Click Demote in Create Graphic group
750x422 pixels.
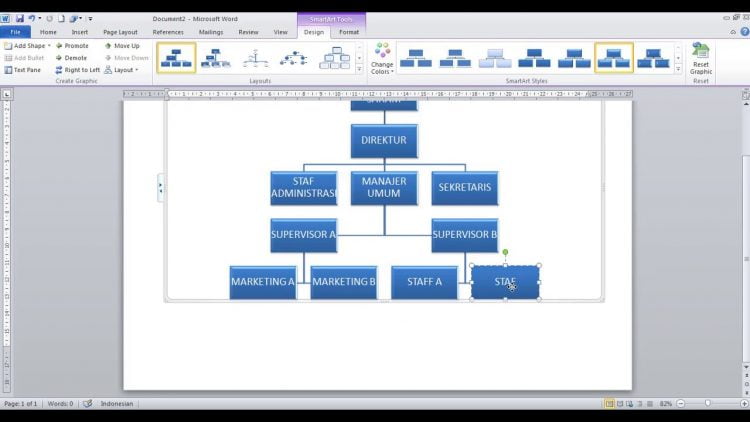coord(71,58)
